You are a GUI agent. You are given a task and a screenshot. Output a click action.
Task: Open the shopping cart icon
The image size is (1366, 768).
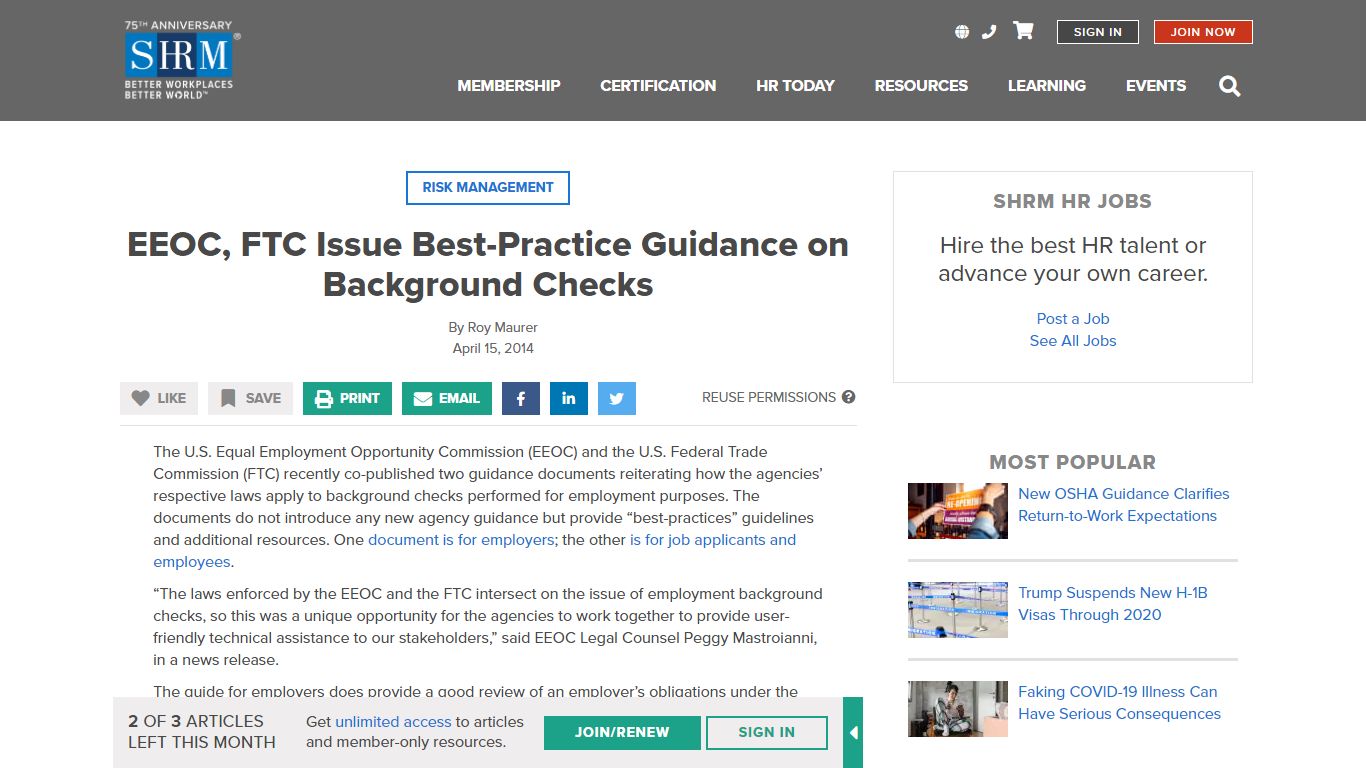click(x=1023, y=31)
